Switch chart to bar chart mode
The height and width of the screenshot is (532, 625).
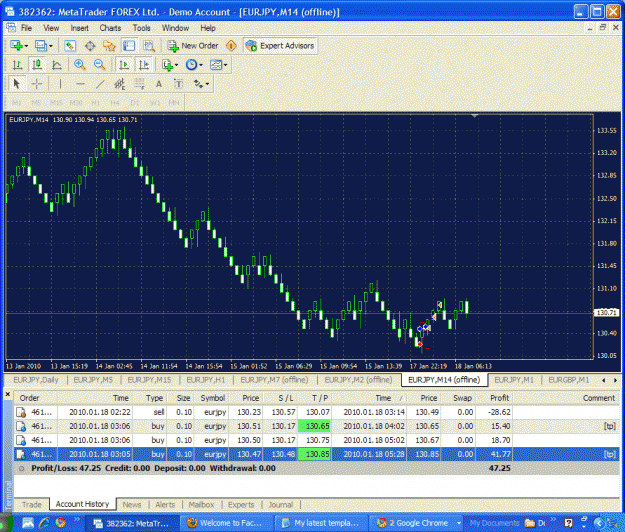point(17,65)
